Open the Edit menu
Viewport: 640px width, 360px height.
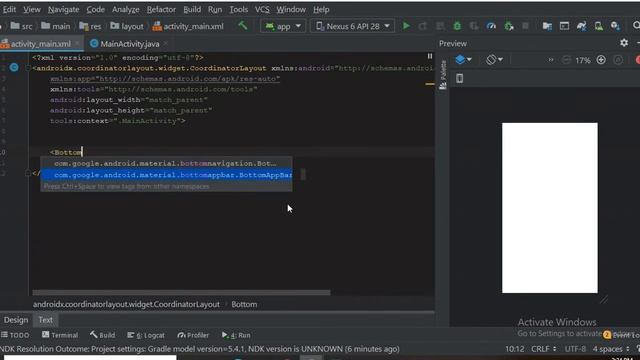point(9,9)
